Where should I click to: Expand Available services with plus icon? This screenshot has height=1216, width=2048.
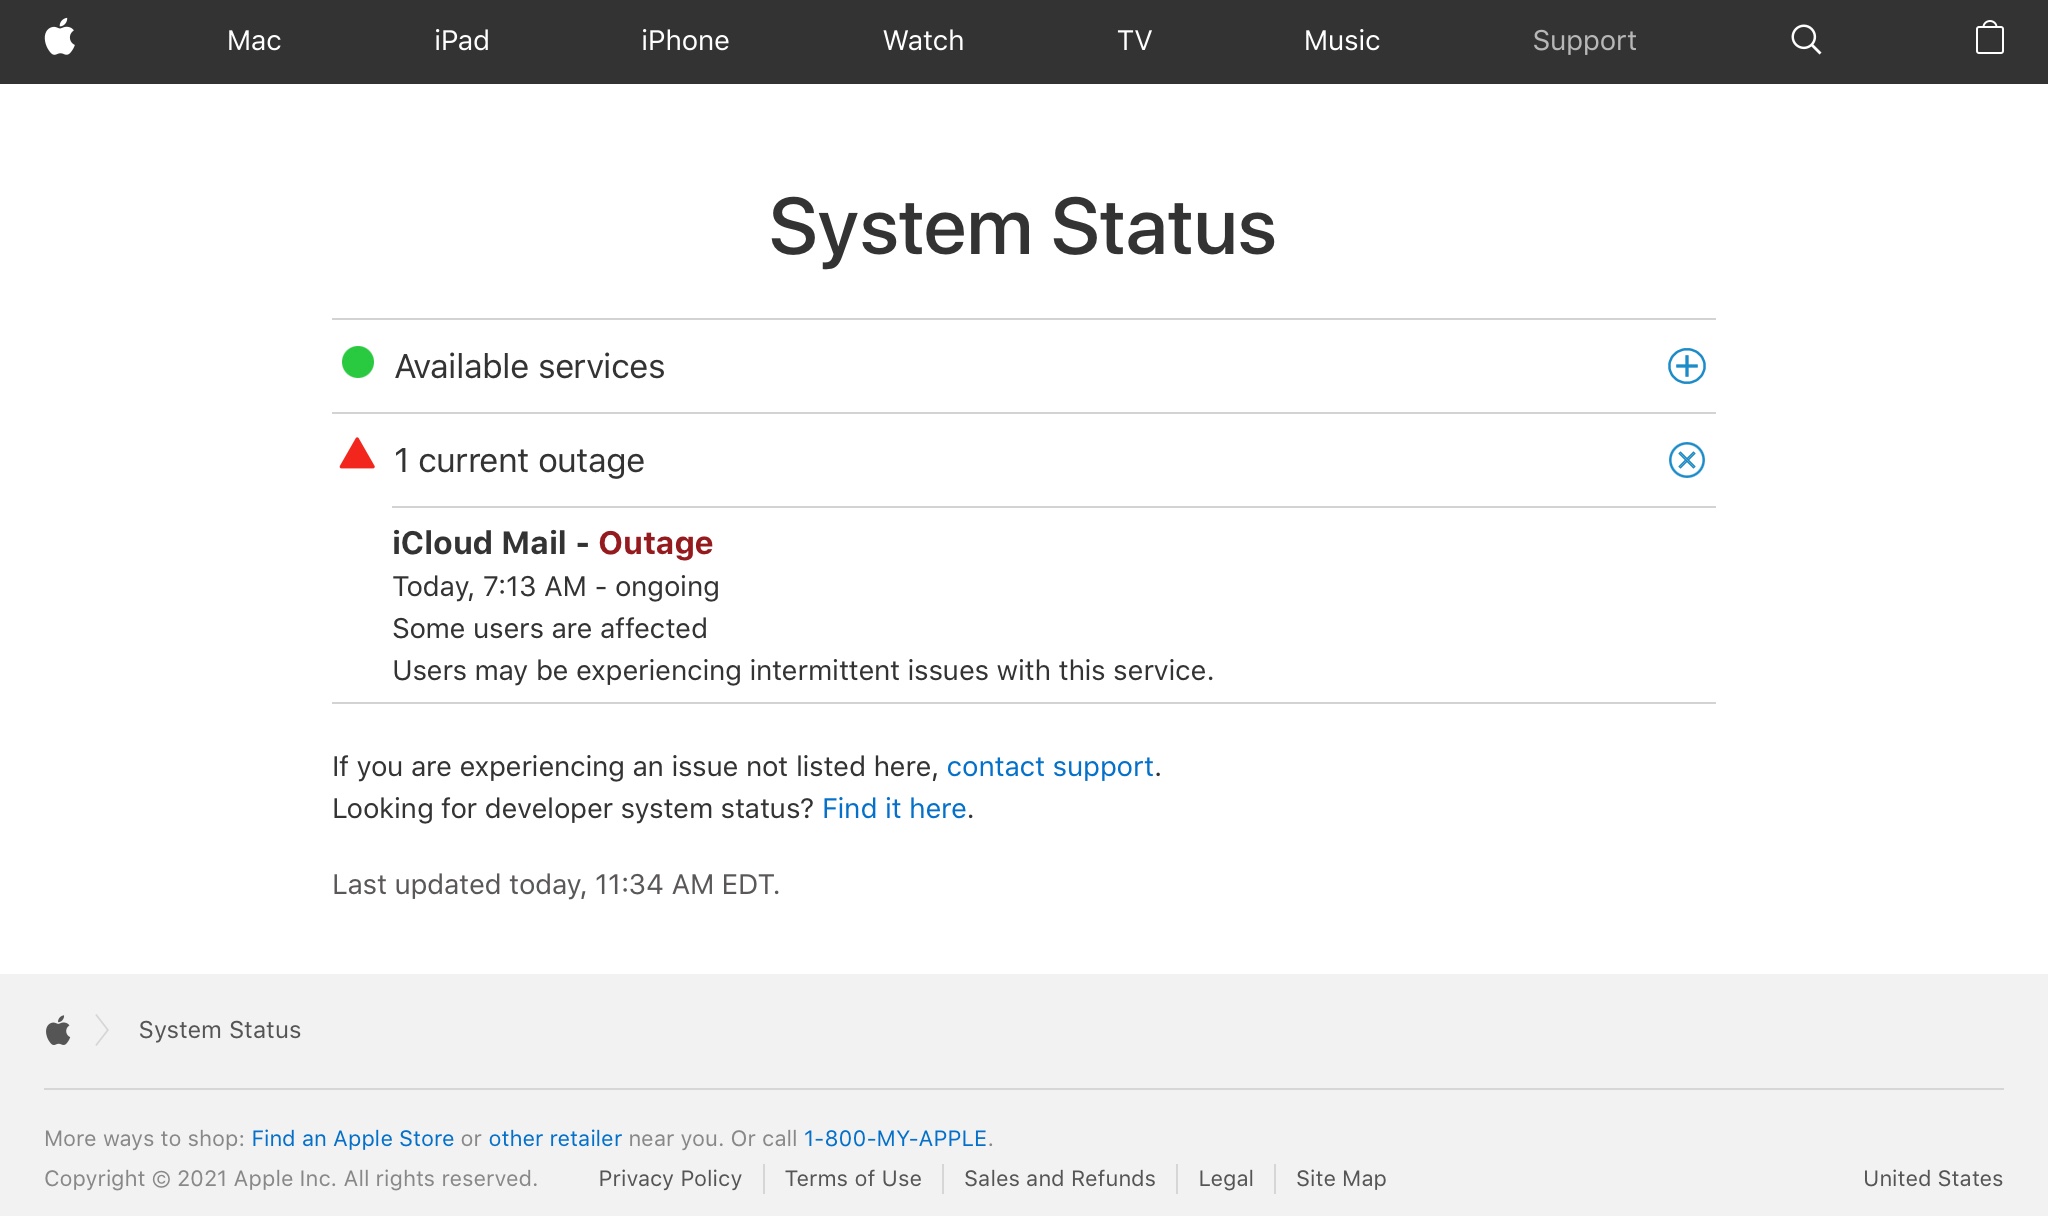coord(1686,366)
